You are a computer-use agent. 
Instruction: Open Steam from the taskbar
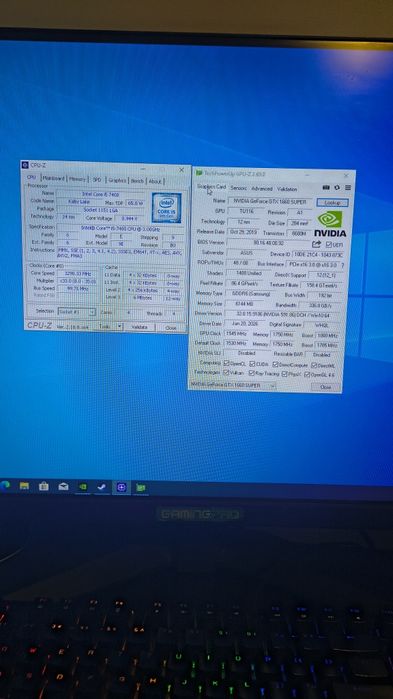(x=102, y=487)
